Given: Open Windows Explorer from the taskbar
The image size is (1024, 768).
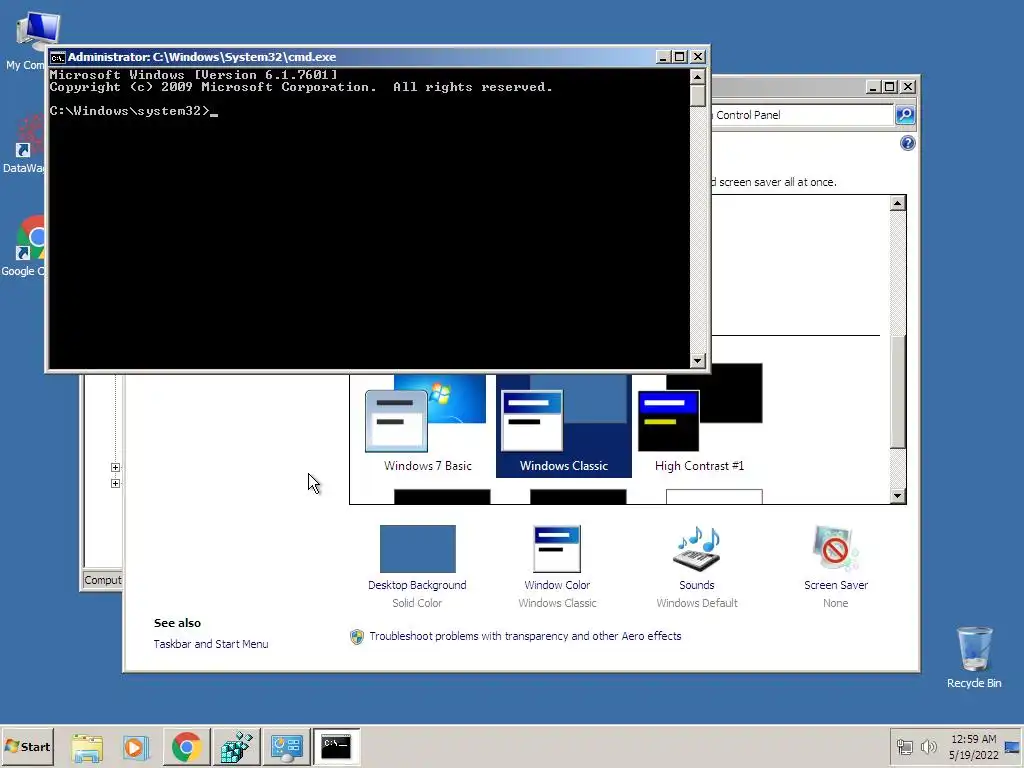Looking at the screenshot, I should [x=87, y=746].
